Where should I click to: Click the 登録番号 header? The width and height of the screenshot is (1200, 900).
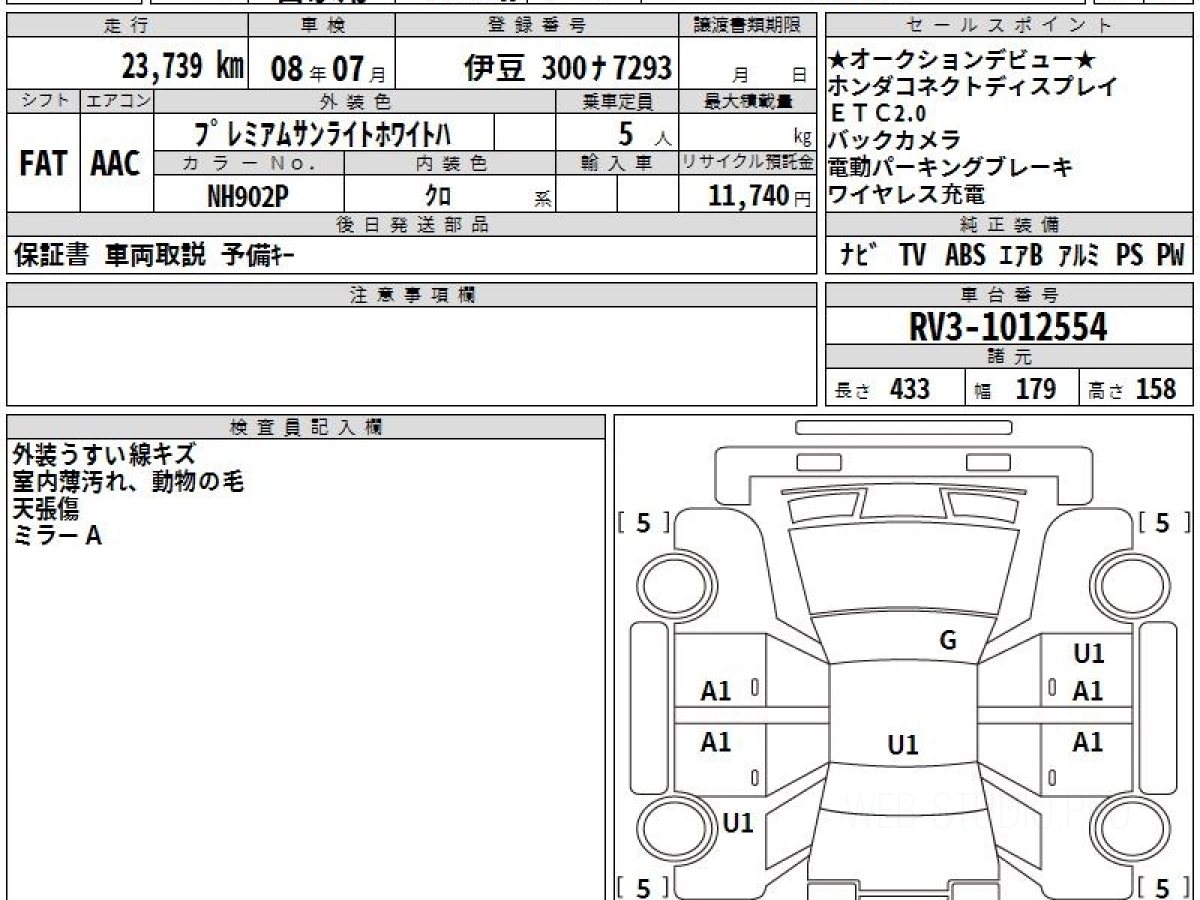pos(537,27)
